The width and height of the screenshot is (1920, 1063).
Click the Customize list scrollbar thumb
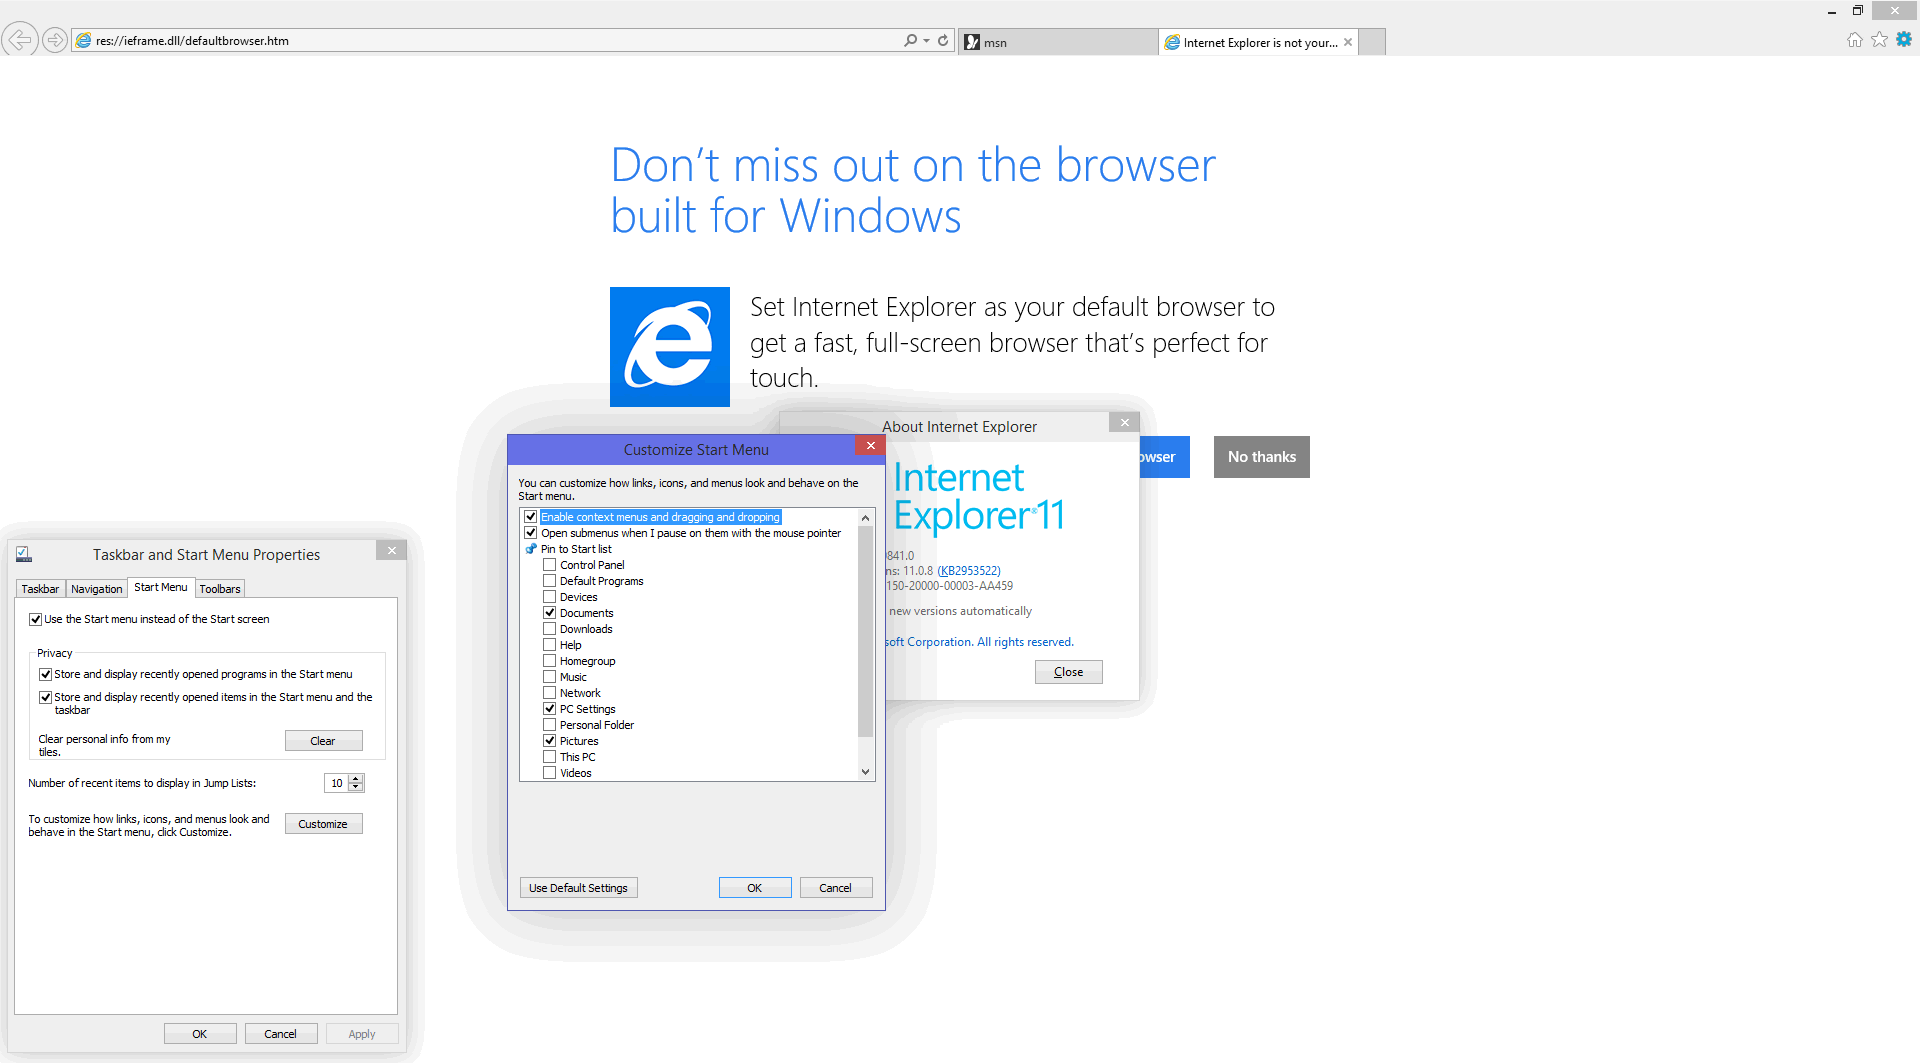point(866,632)
